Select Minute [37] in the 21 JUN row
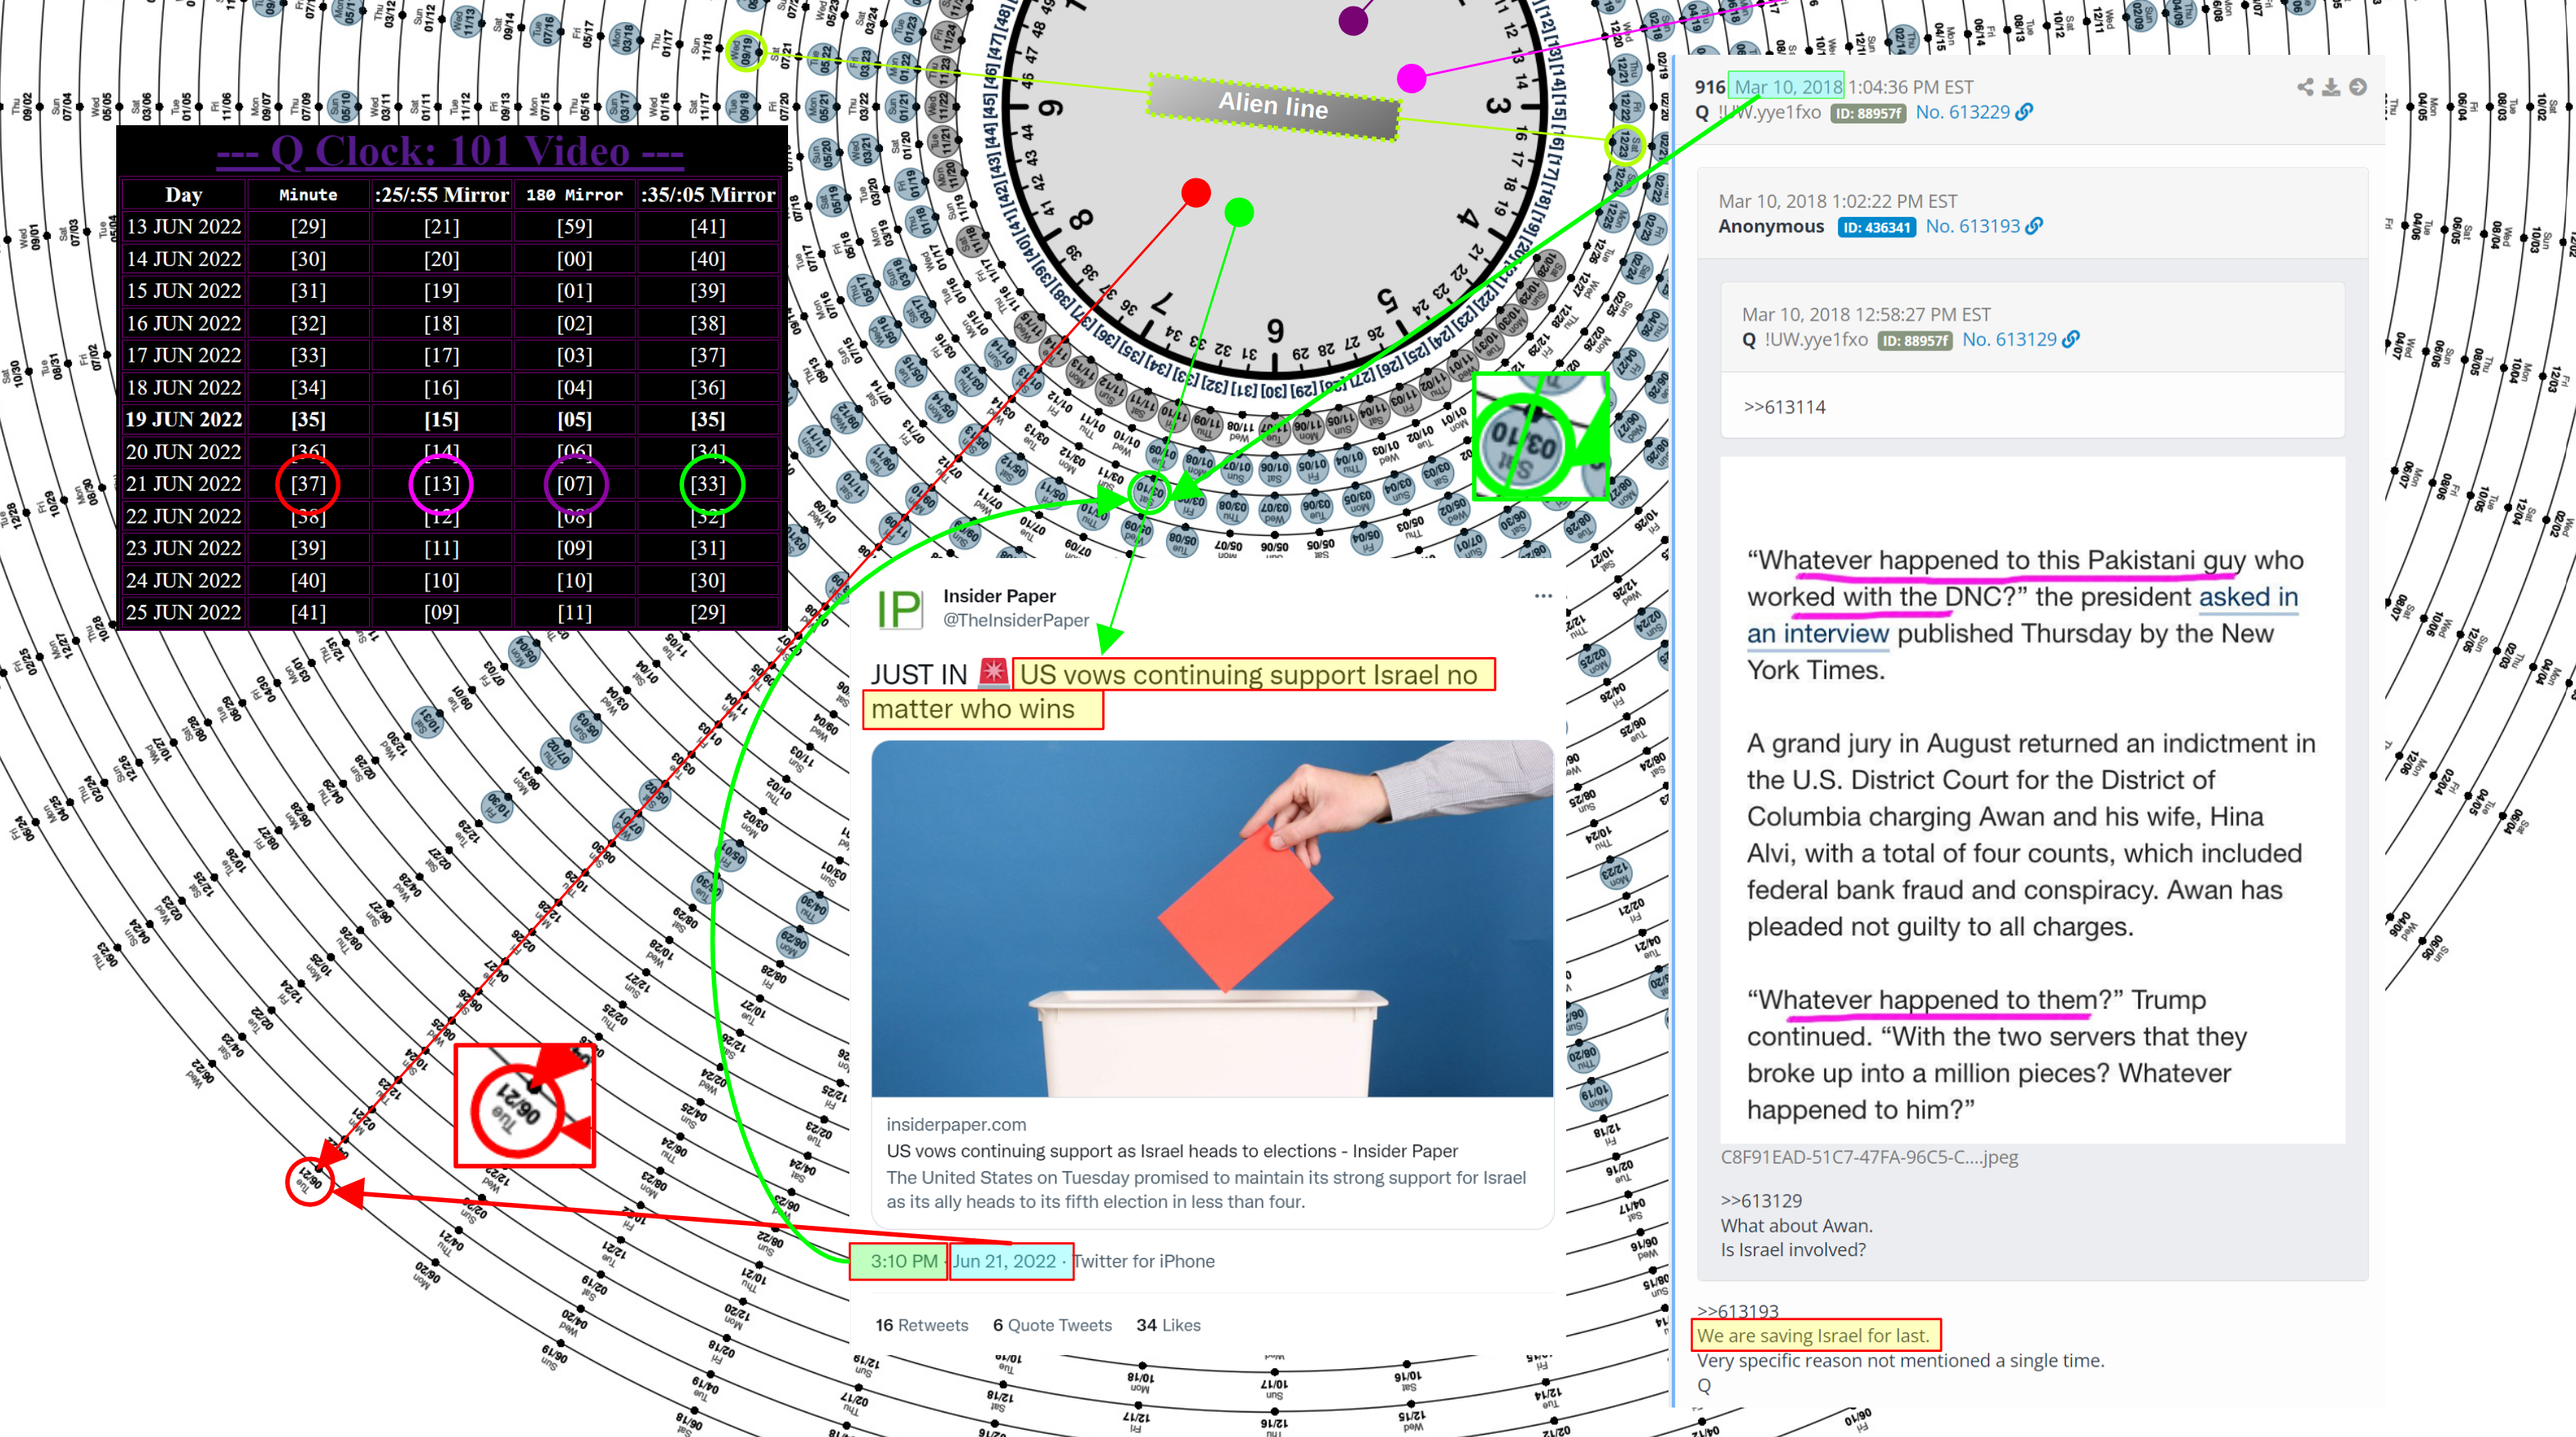Viewport: 2576px width, 1437px height. point(308,484)
